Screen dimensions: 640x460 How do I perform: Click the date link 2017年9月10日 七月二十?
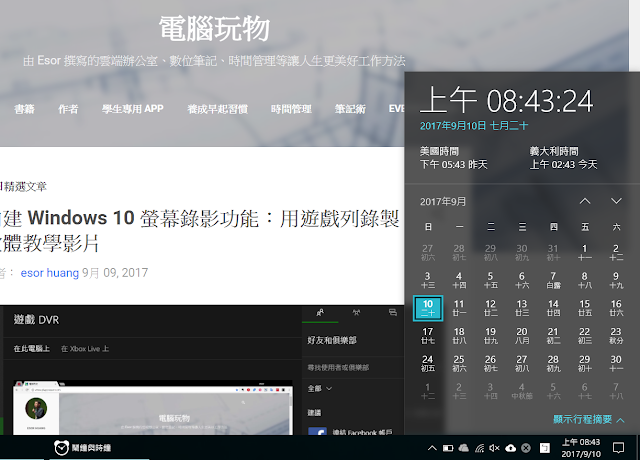474,126
